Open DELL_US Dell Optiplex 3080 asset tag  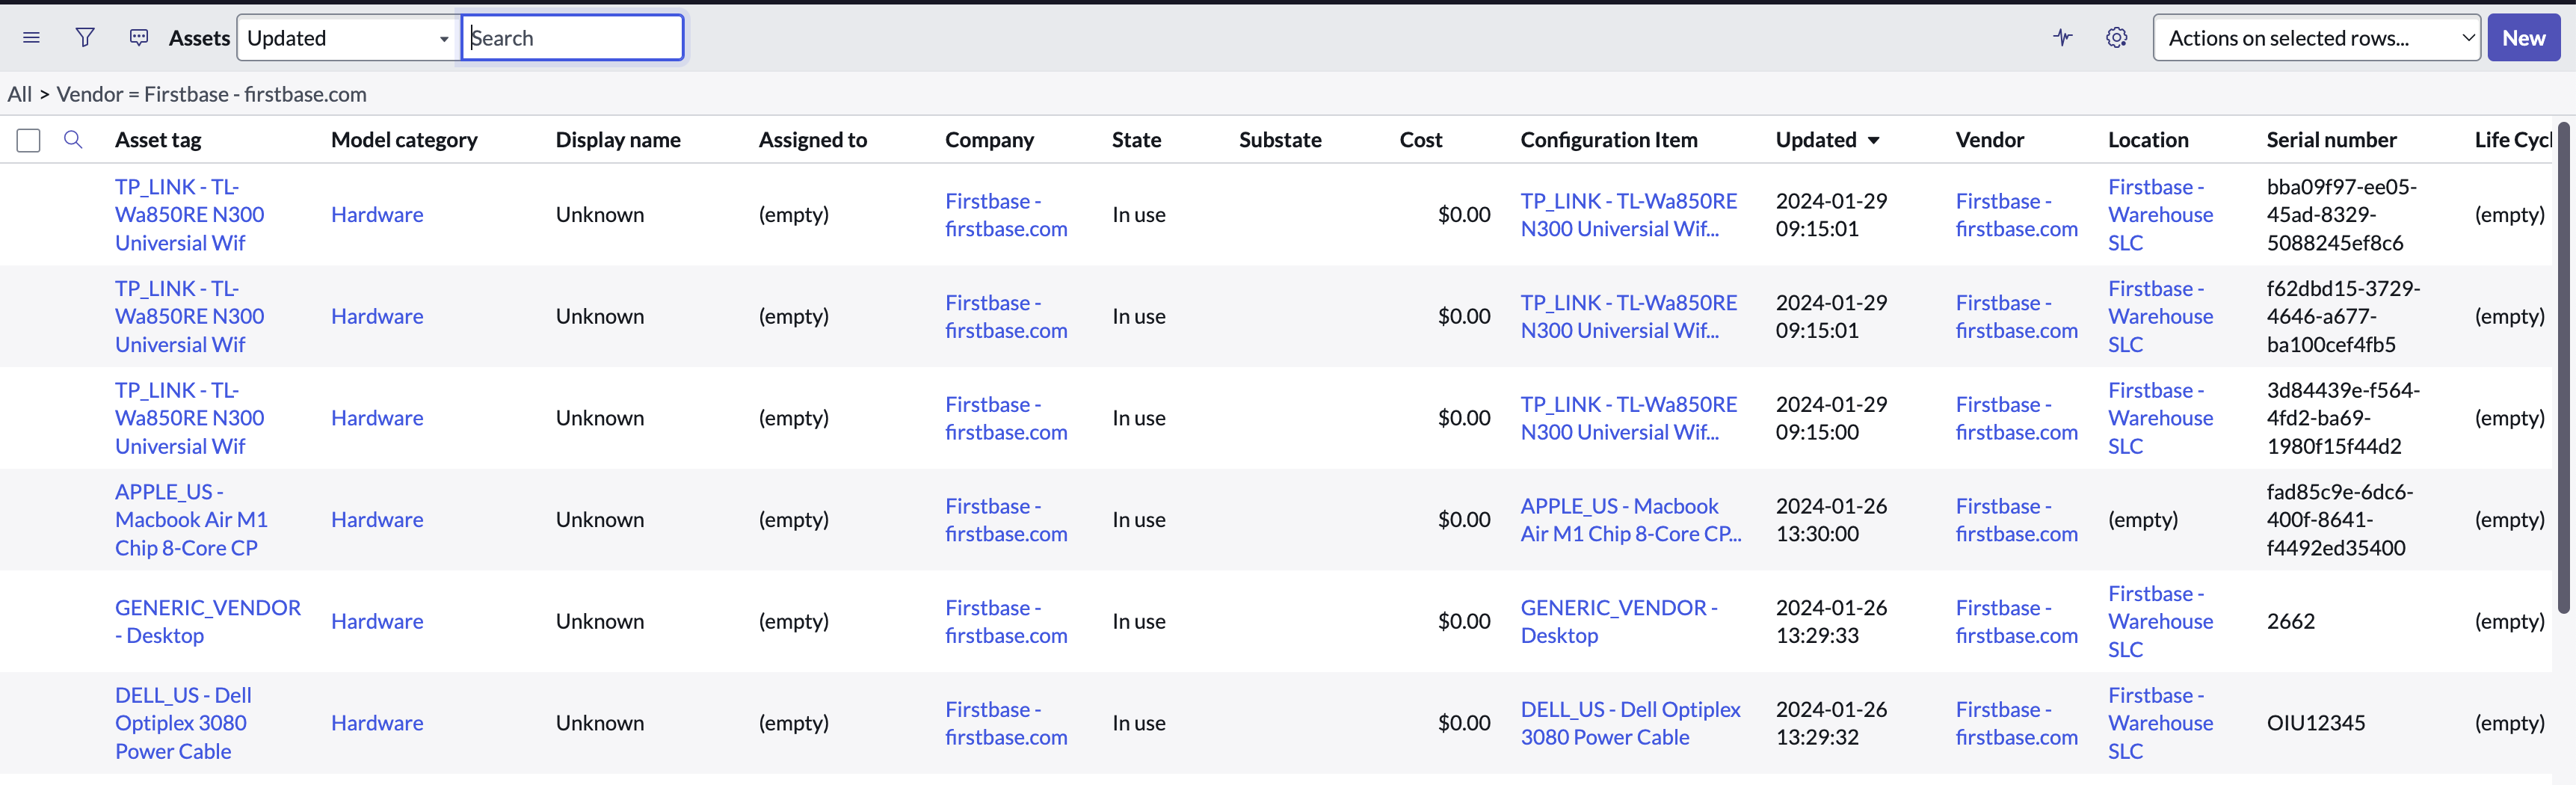183,723
